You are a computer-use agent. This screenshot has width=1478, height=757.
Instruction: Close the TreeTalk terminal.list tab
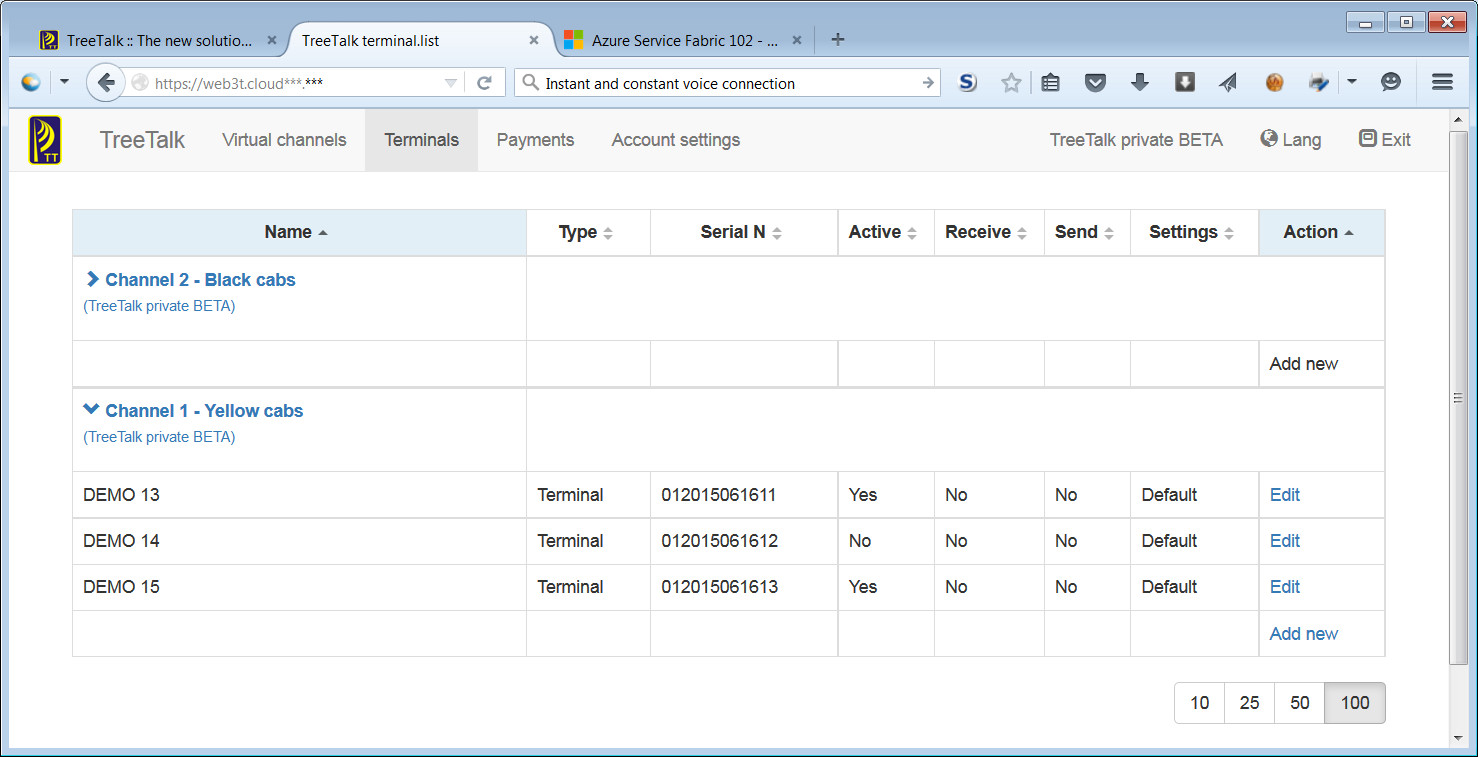(x=534, y=41)
